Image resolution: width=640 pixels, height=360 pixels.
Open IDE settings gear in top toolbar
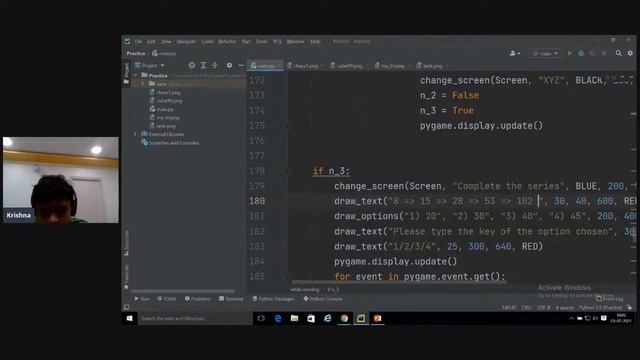[x=630, y=53]
